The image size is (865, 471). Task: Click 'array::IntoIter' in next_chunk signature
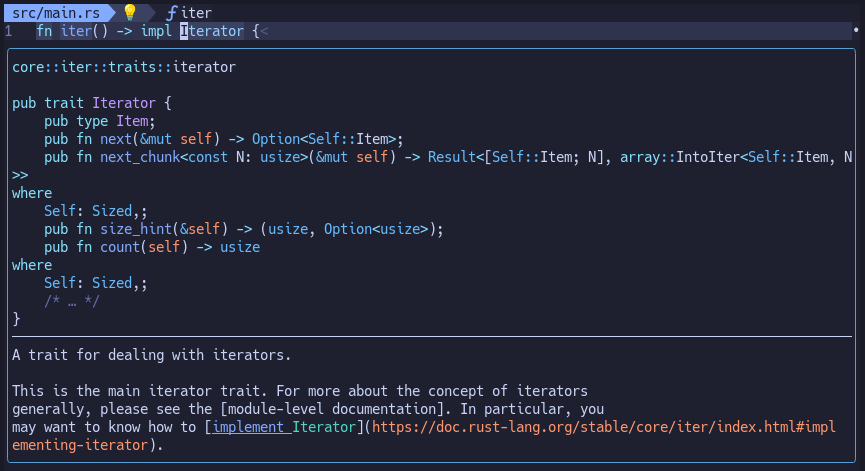(680, 157)
